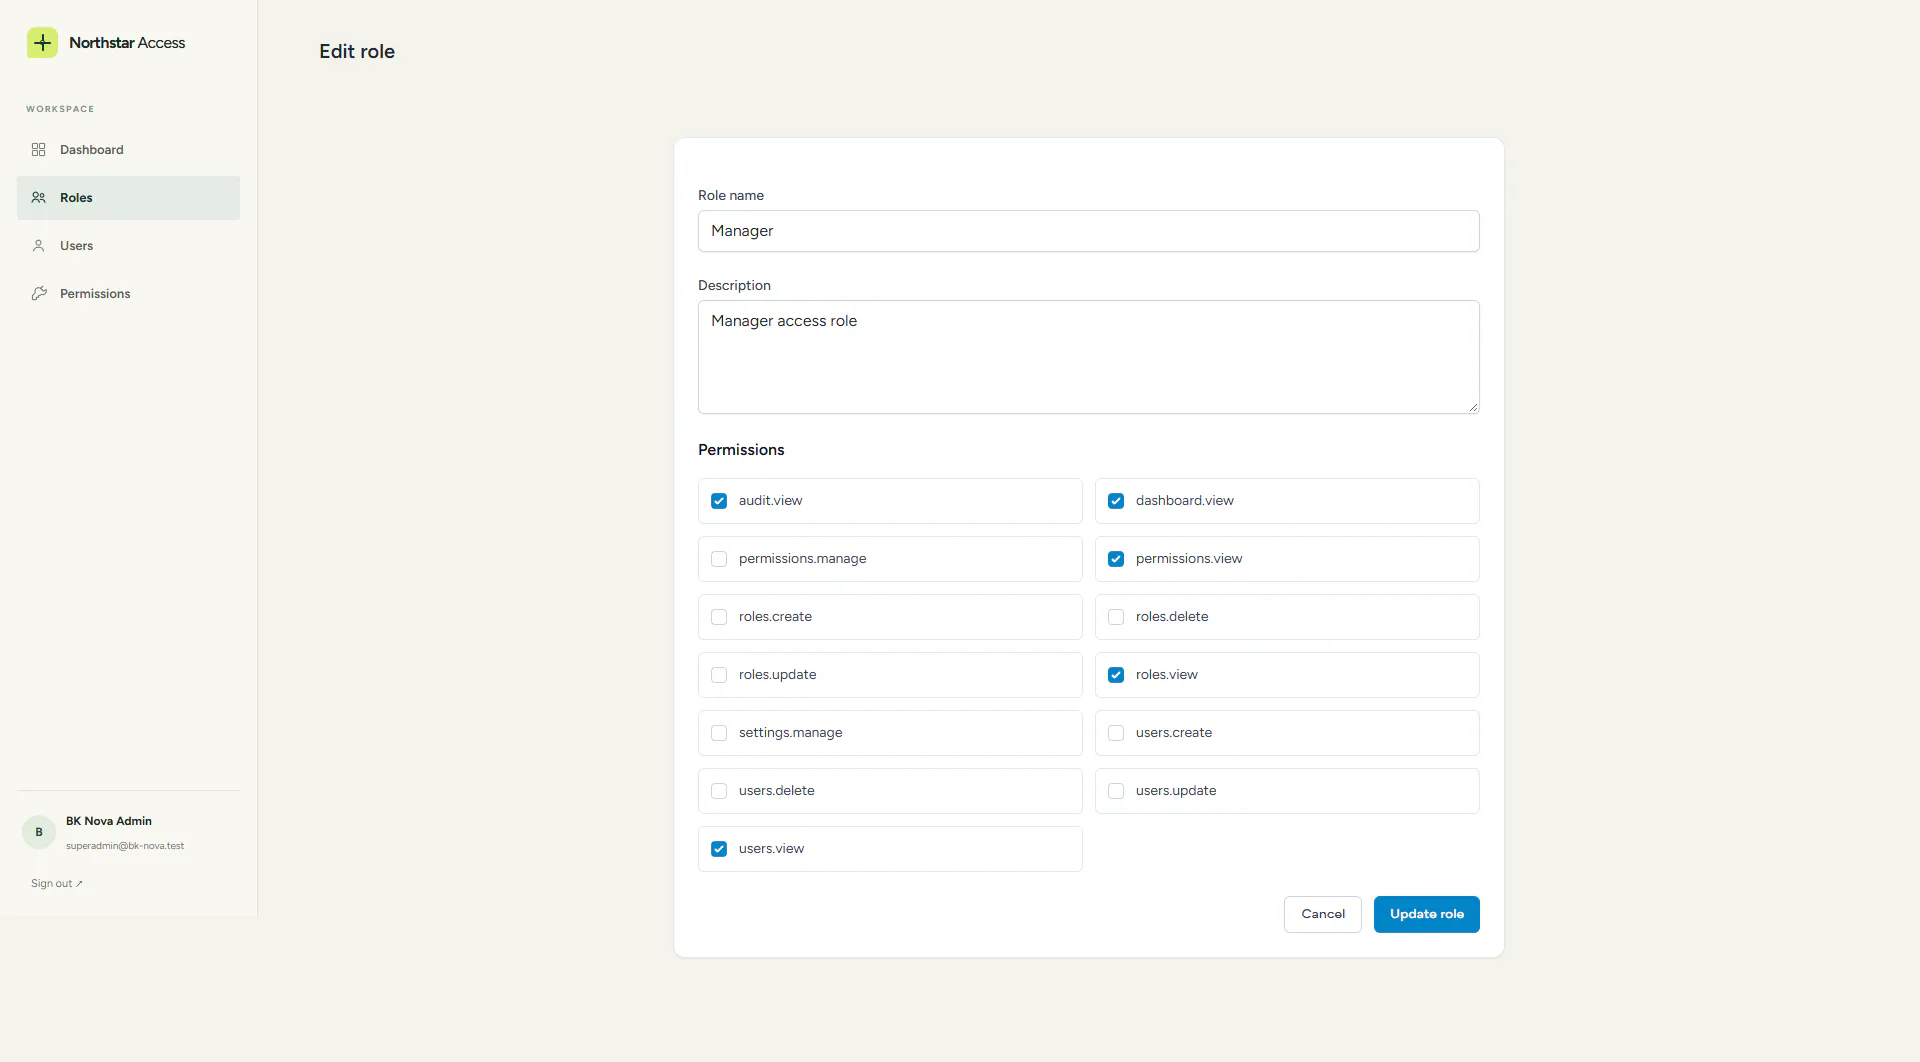The width and height of the screenshot is (1920, 1062).
Task: Uncheck the audit.view permission
Action: point(719,501)
